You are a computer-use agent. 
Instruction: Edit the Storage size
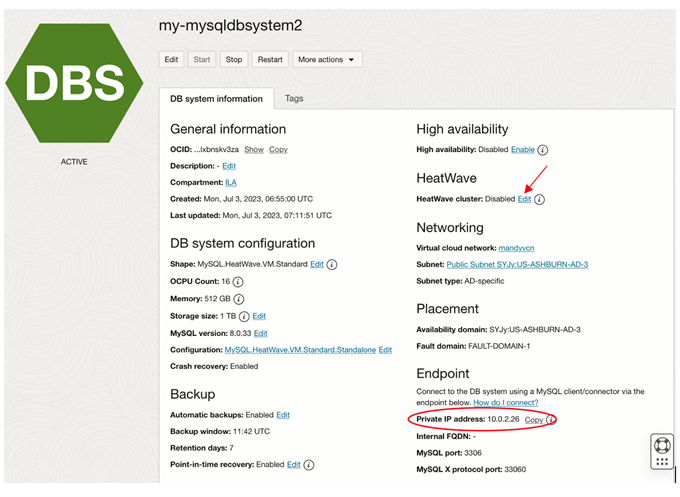point(259,316)
